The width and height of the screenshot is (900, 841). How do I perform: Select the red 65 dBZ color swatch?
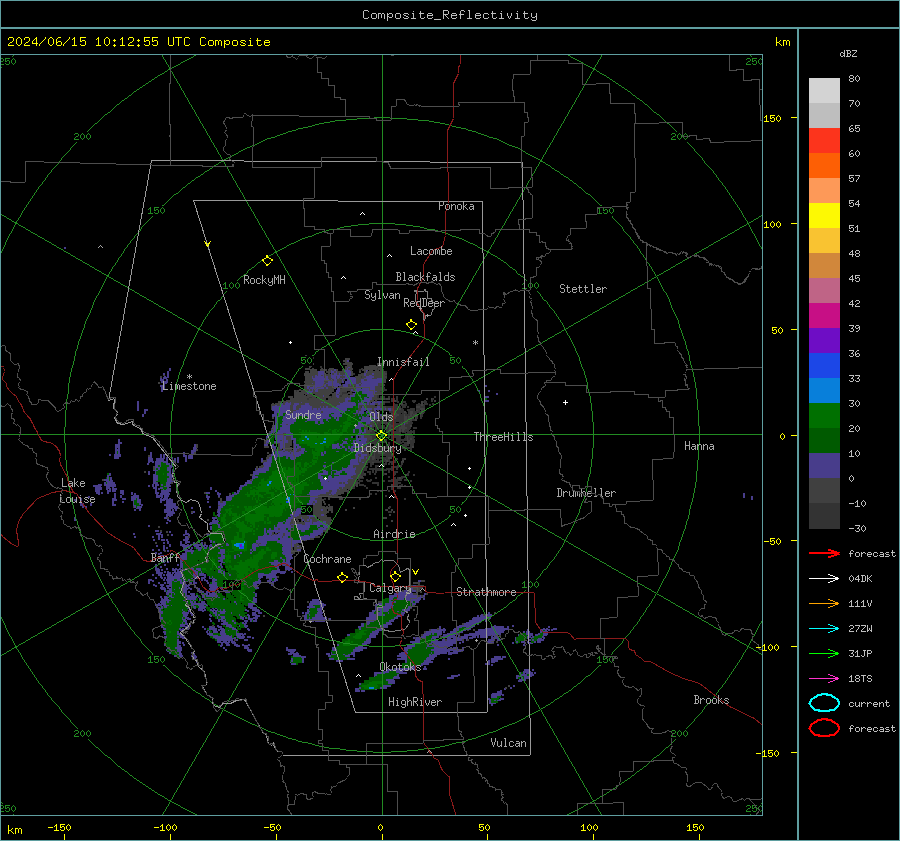(x=824, y=140)
